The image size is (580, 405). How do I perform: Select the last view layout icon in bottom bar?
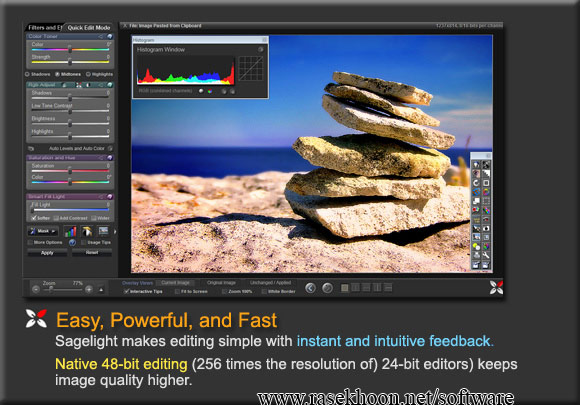(x=388, y=287)
